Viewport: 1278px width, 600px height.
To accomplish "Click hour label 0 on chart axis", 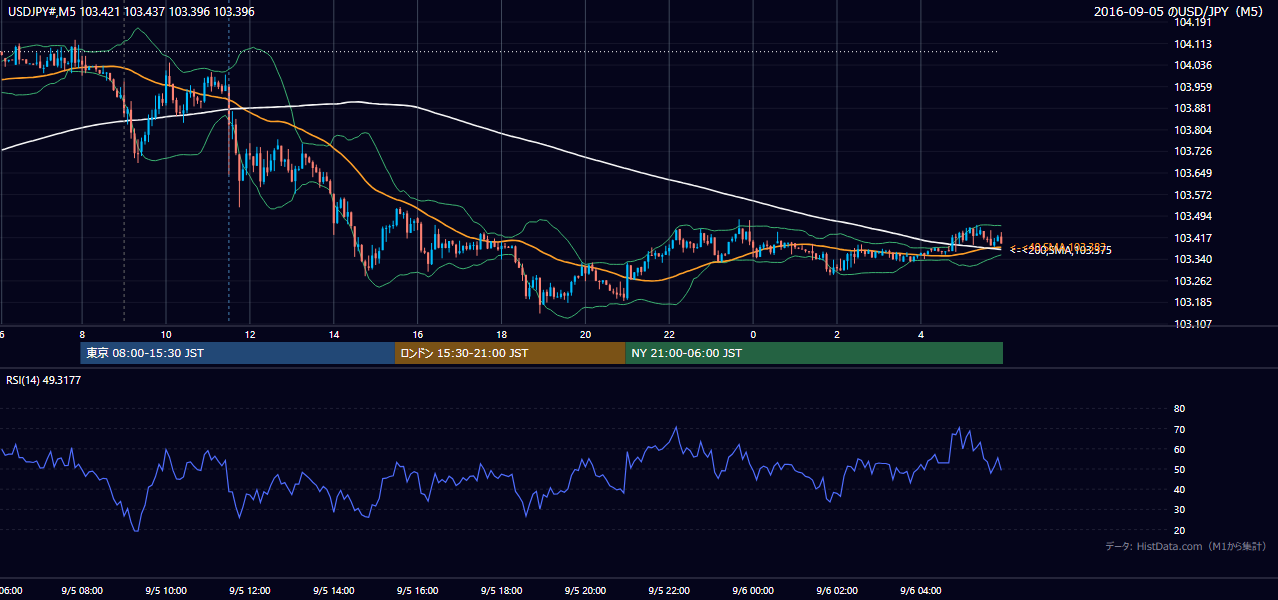I will click(753, 334).
